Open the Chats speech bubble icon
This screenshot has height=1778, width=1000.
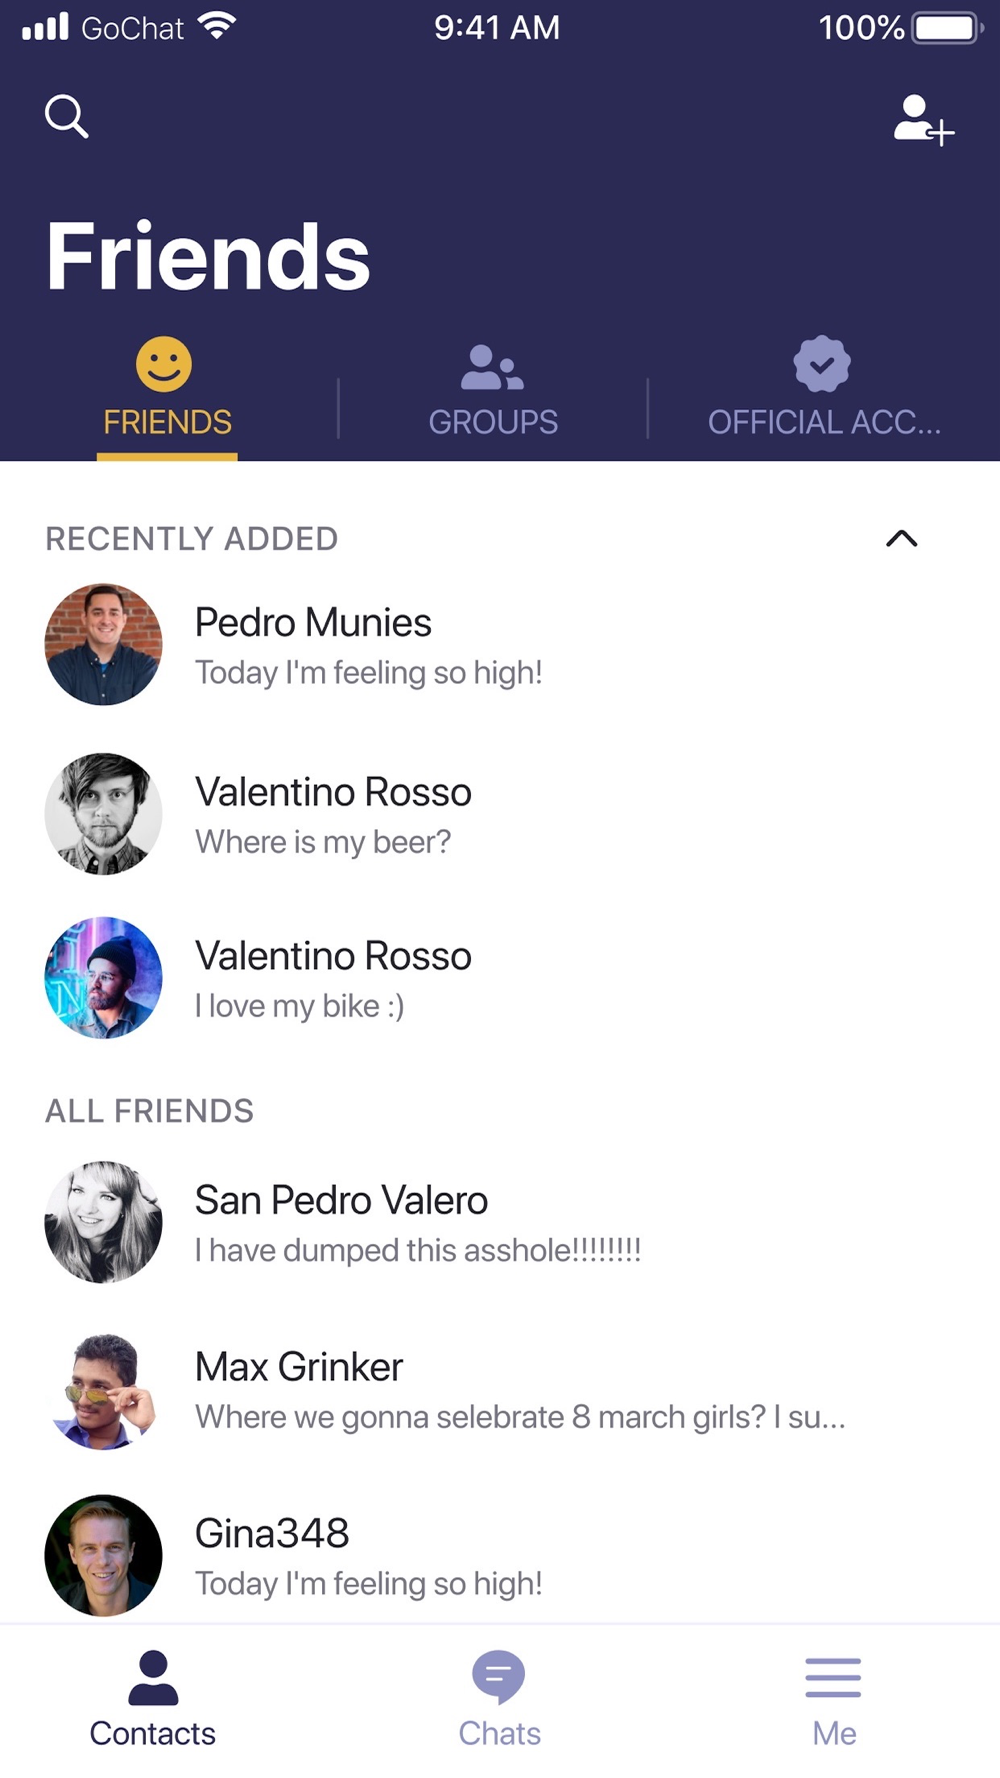(x=499, y=1677)
